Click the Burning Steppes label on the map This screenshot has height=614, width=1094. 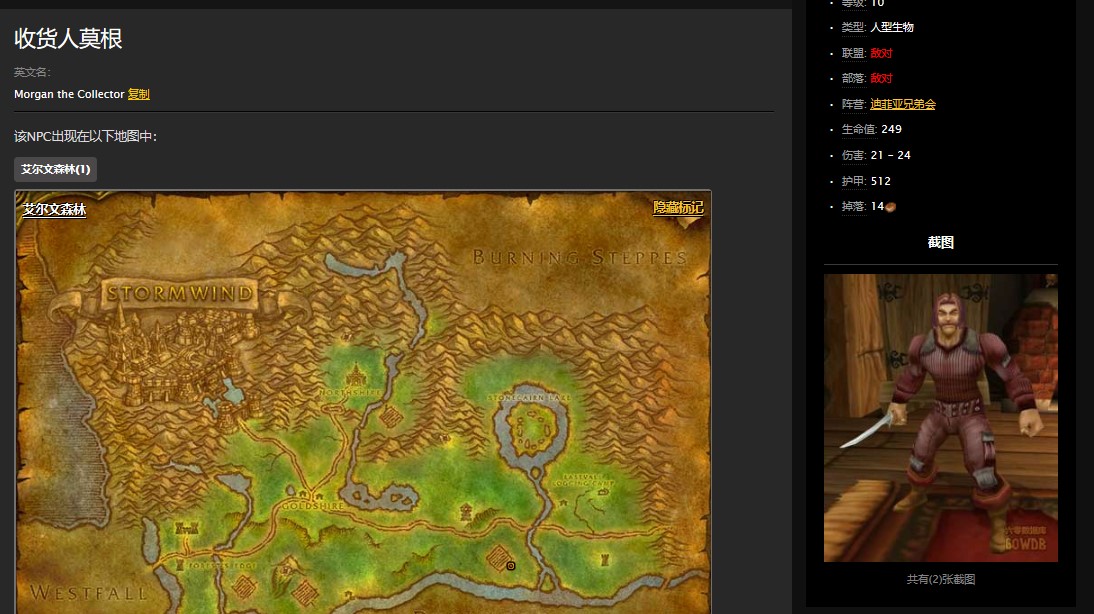click(580, 257)
